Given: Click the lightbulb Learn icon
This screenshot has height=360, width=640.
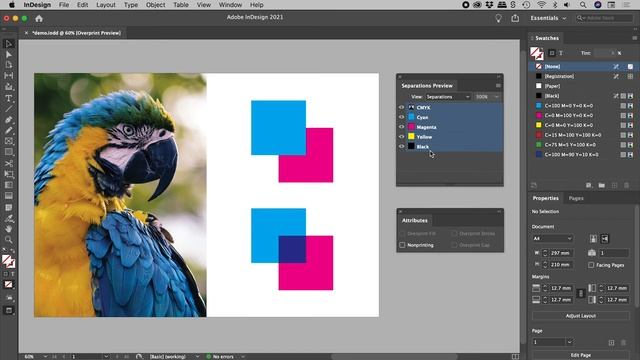Looking at the screenshot, I should click(498, 18).
